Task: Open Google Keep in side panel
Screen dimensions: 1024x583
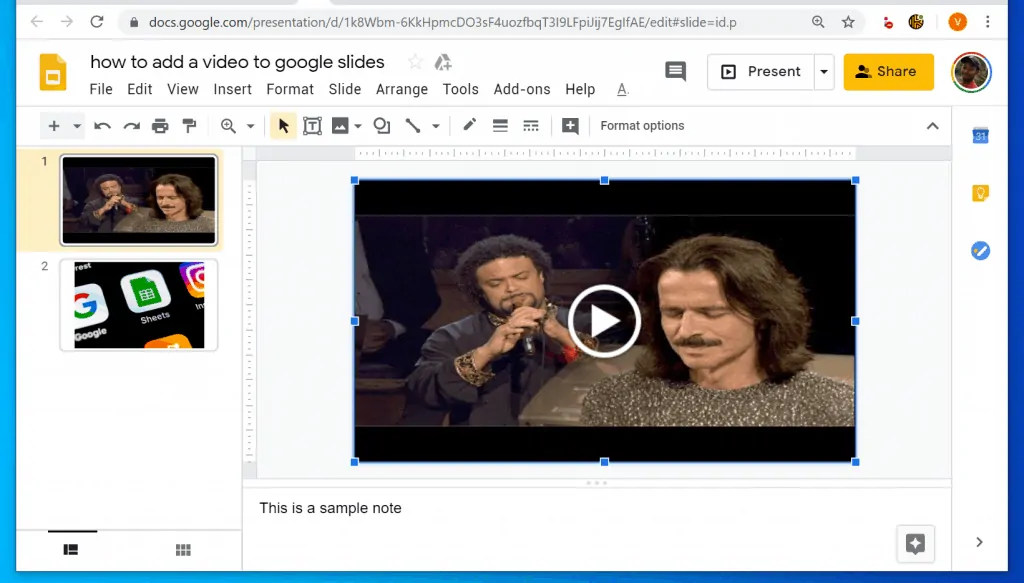Action: click(980, 194)
